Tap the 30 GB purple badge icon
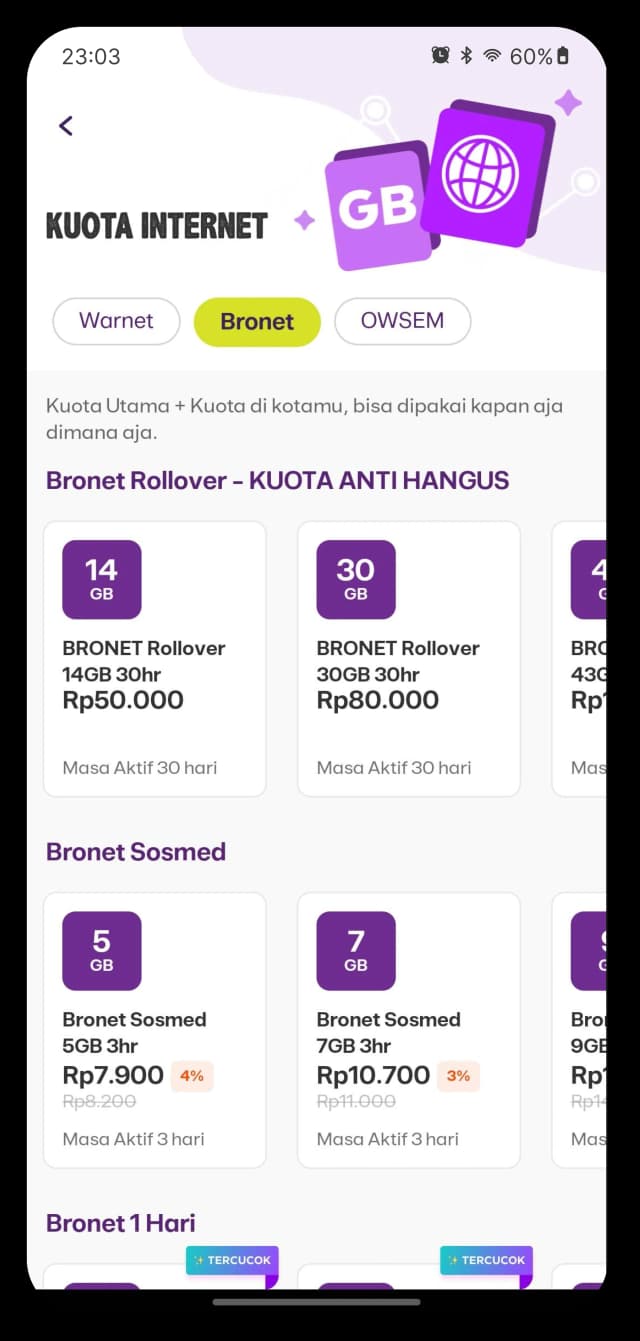Screen dimensions: 640x1341 point(356,580)
